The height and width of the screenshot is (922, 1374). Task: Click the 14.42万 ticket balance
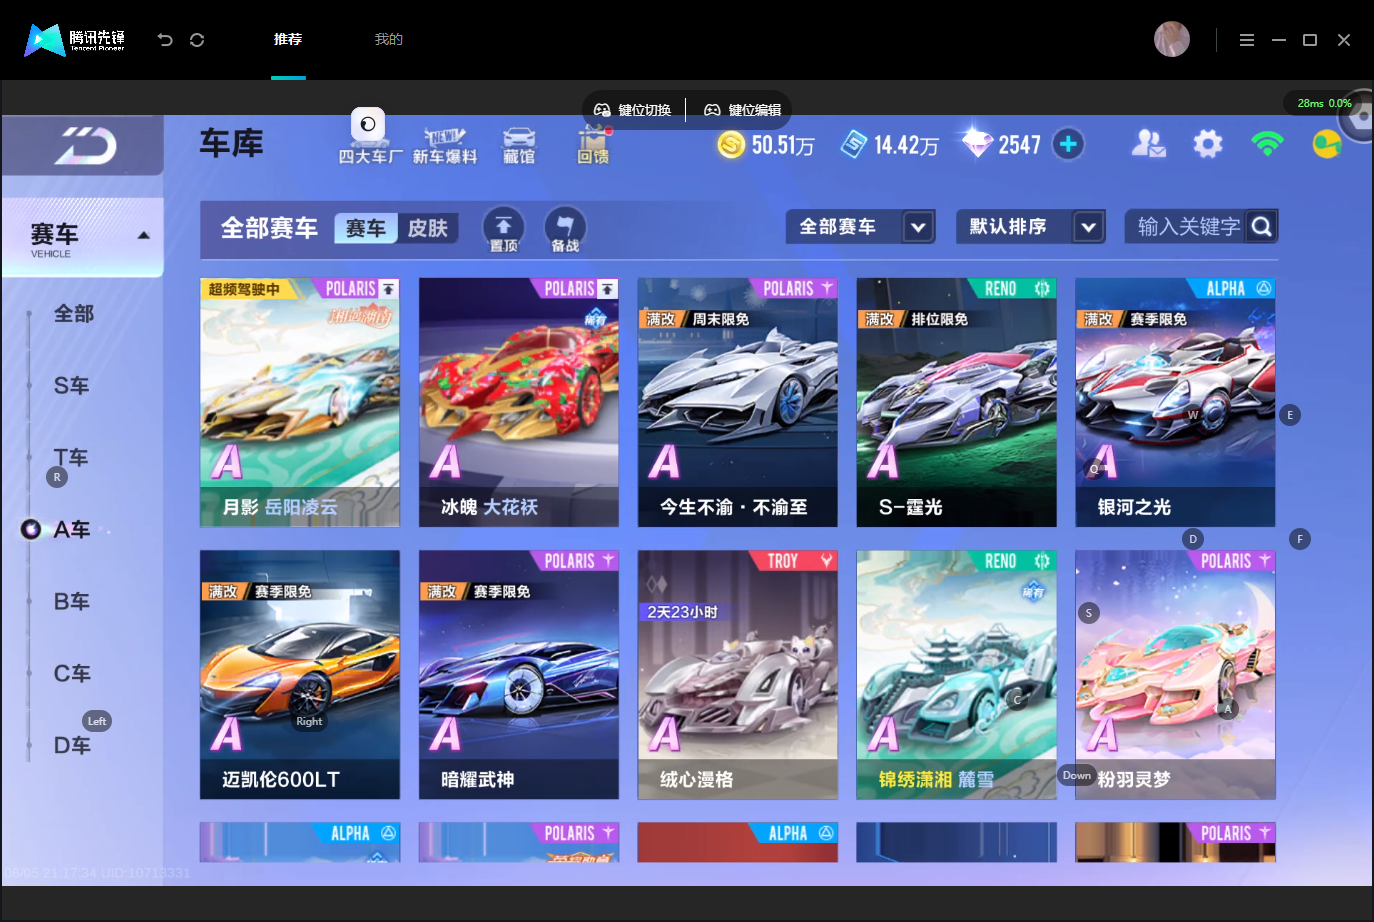[x=906, y=146]
